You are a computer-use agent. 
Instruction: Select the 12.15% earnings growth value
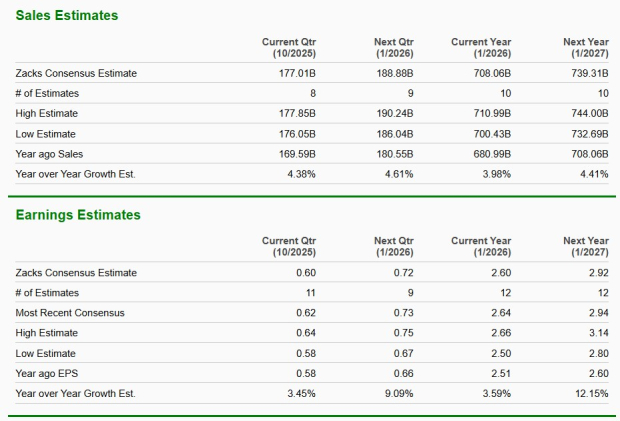pyautogui.click(x=590, y=393)
